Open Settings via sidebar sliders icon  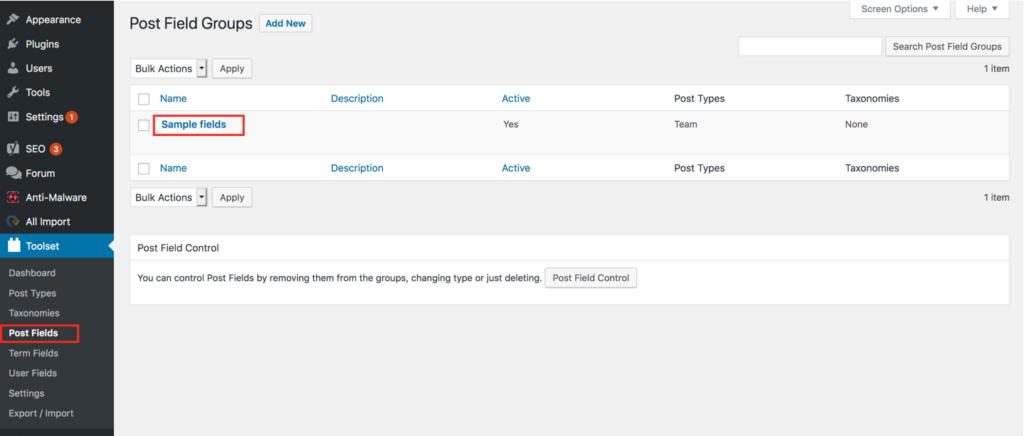click(x=12, y=117)
